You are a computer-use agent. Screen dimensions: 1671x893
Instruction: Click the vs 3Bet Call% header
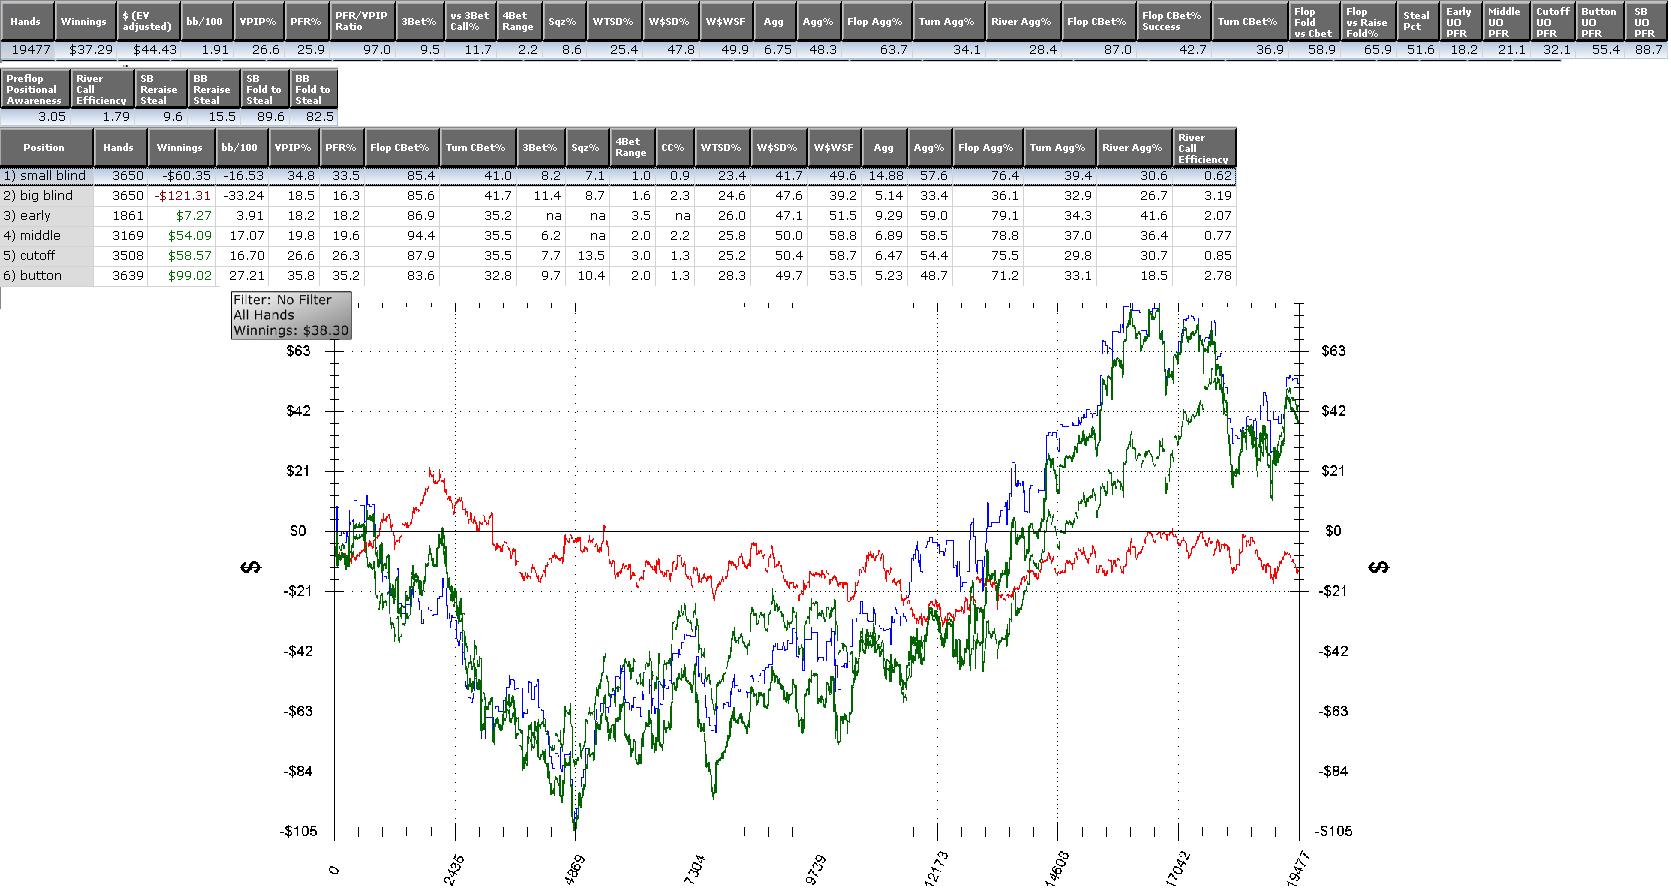pyautogui.click(x=470, y=21)
